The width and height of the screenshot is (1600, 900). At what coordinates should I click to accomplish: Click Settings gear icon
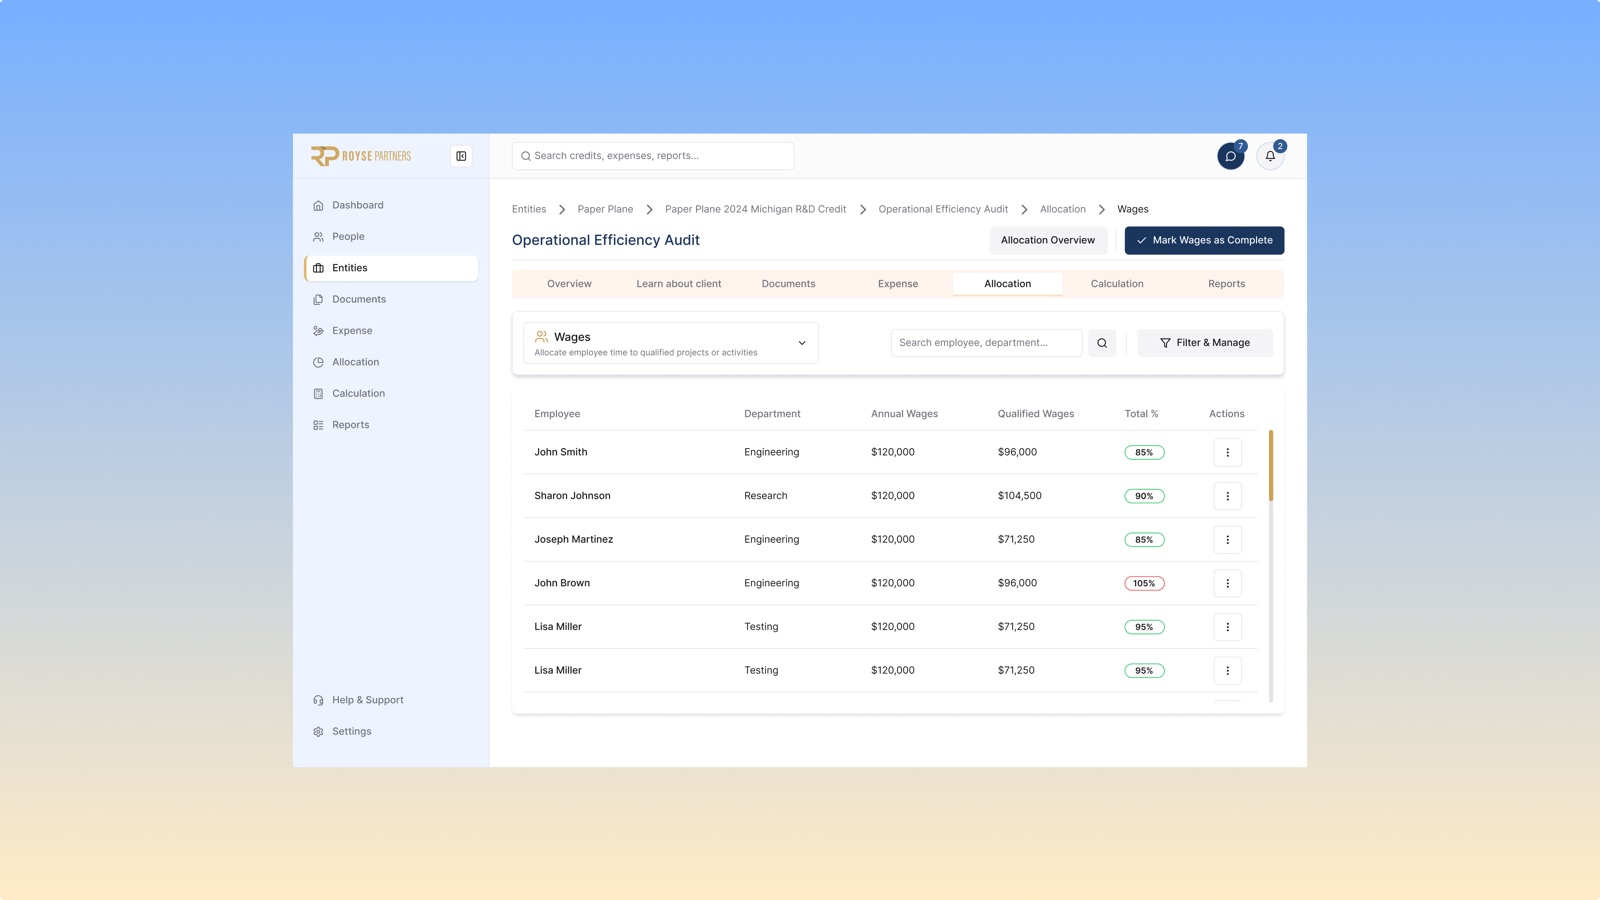318,732
